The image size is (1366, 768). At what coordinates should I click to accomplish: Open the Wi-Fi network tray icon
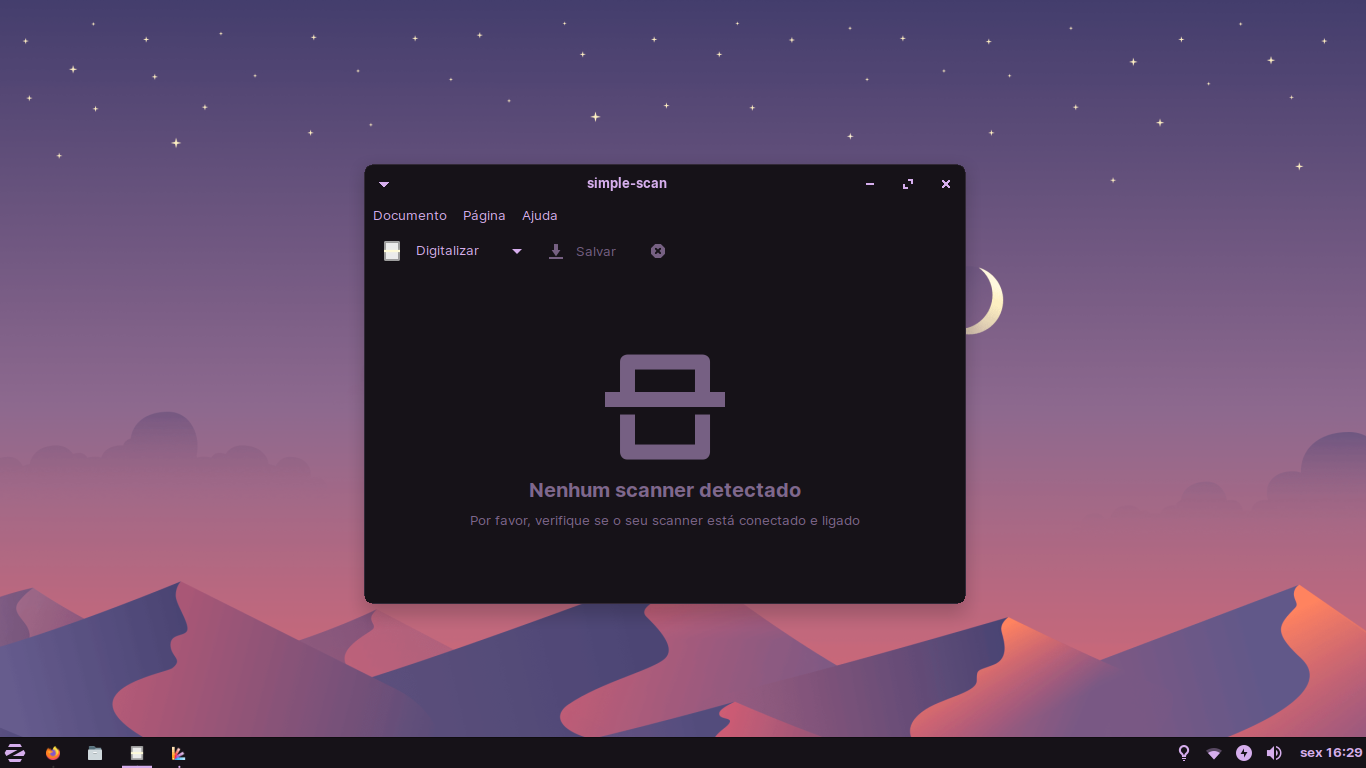[1214, 753]
